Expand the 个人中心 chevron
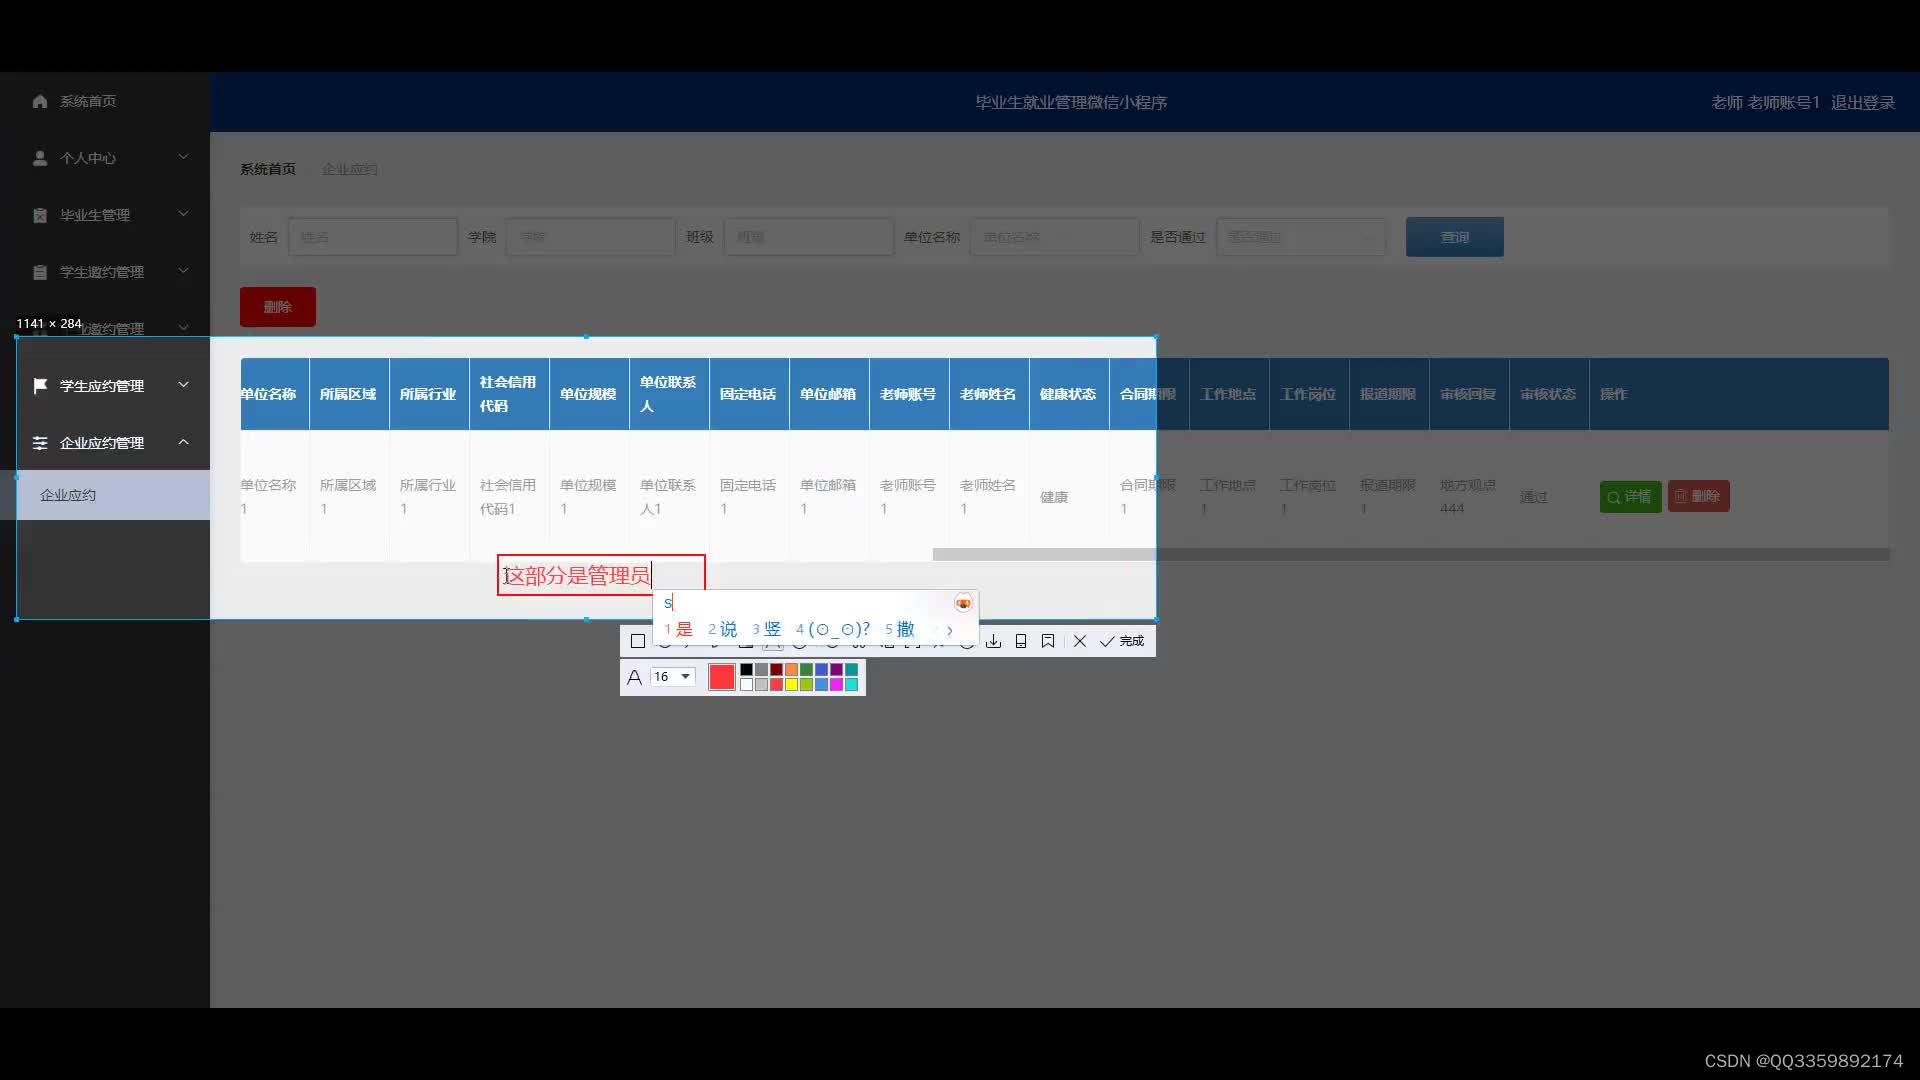The height and width of the screenshot is (1080, 1920). point(183,157)
